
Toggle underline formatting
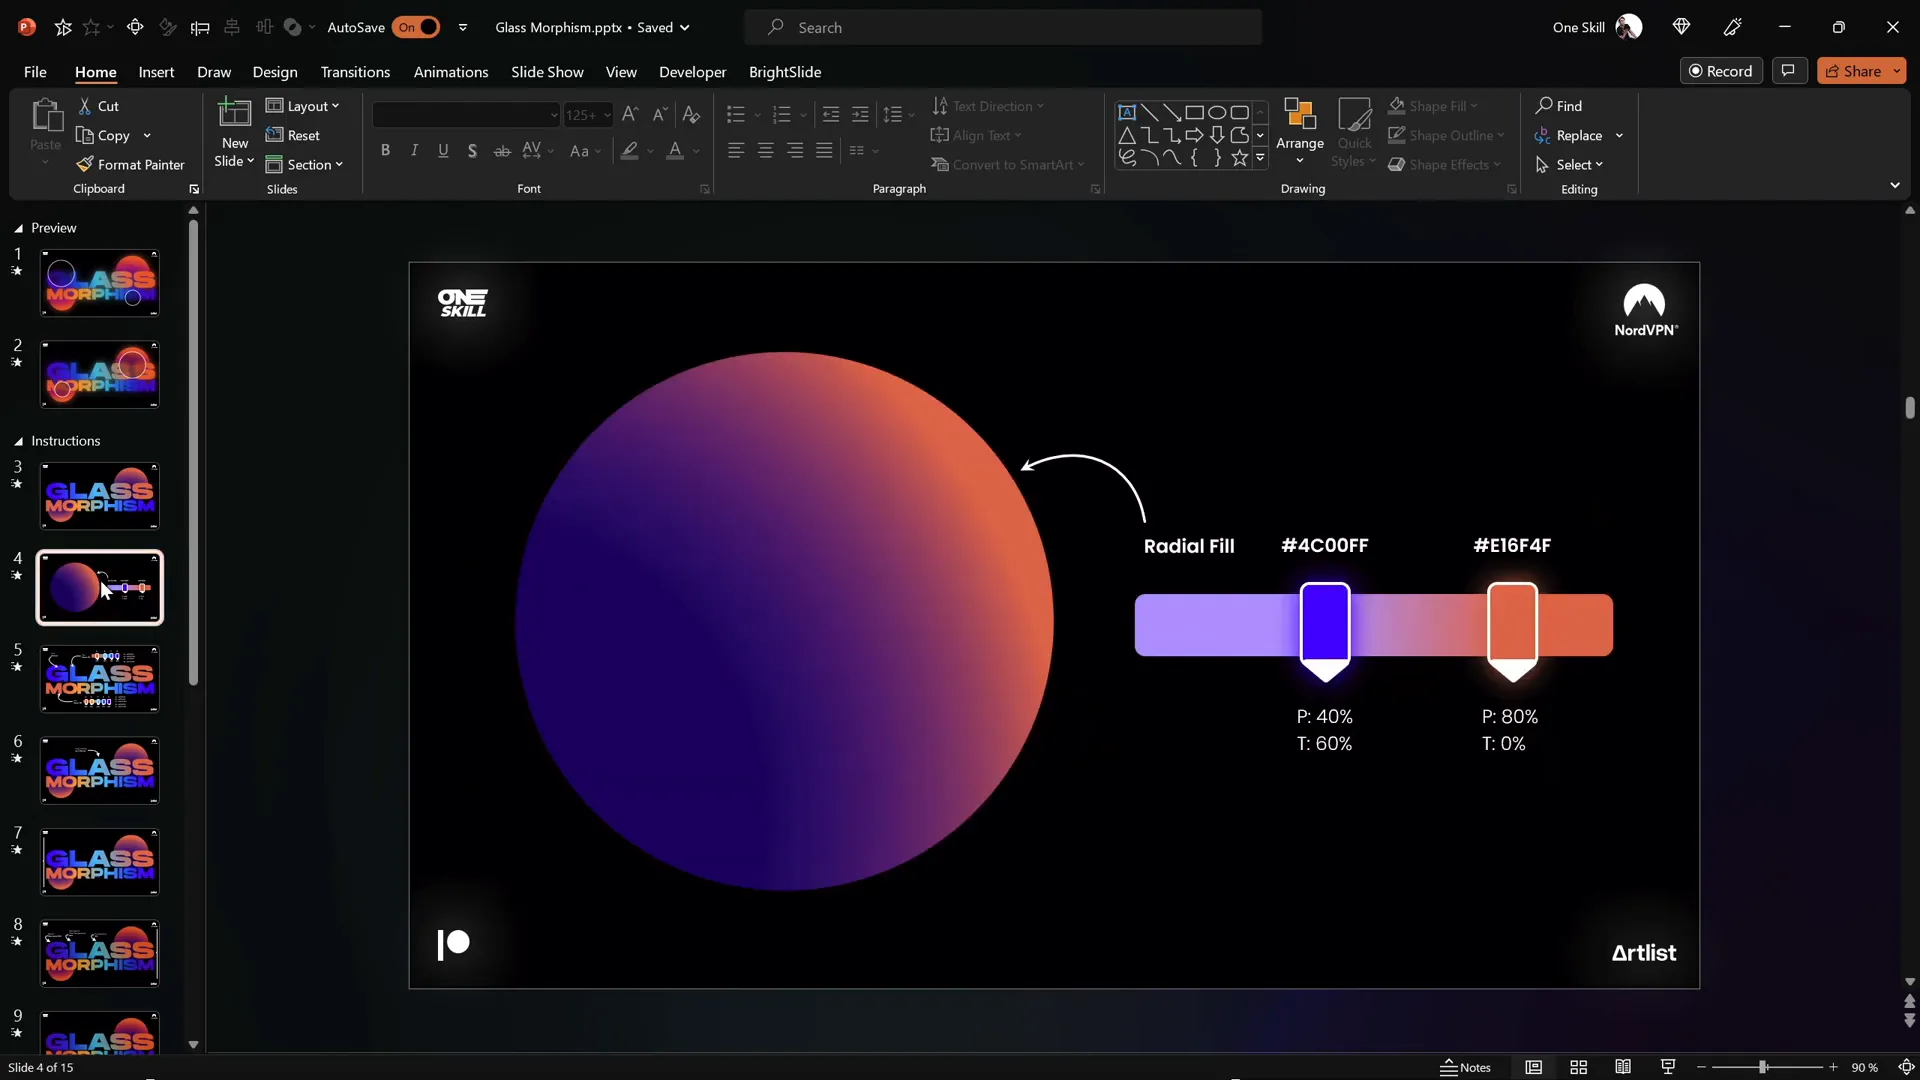443,150
